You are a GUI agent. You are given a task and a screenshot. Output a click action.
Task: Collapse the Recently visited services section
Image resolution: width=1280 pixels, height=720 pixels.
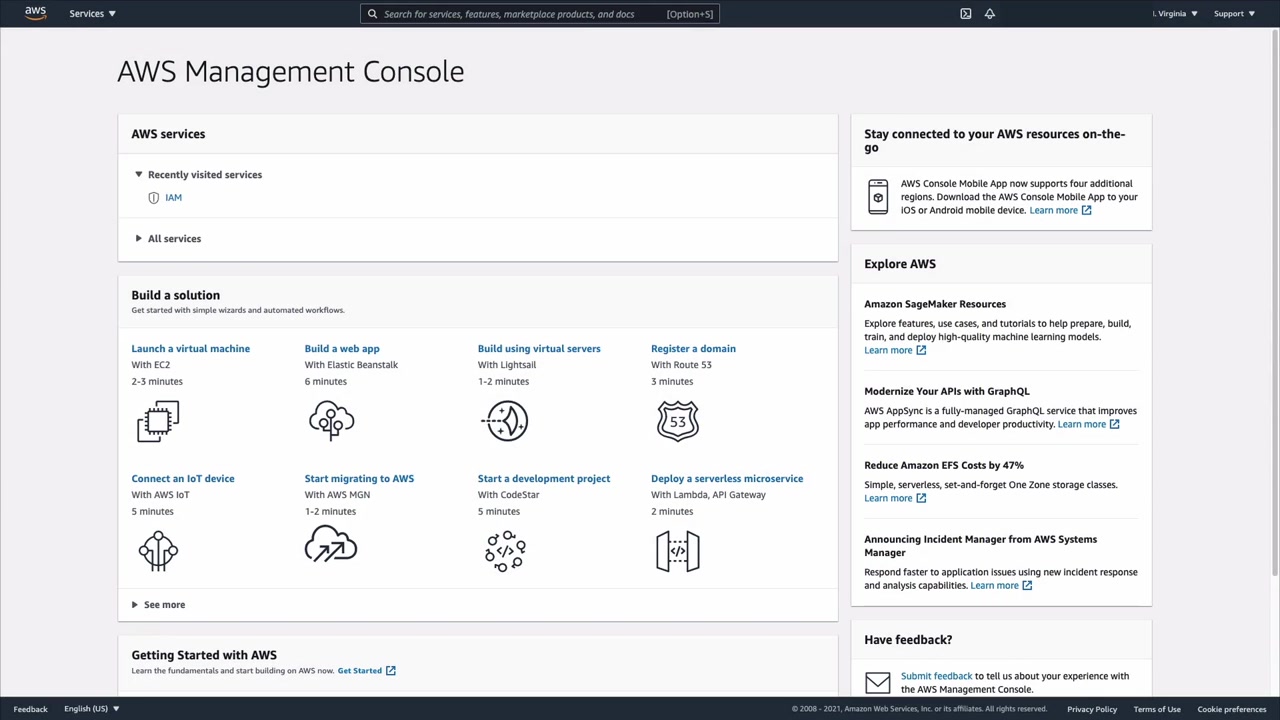(x=198, y=175)
